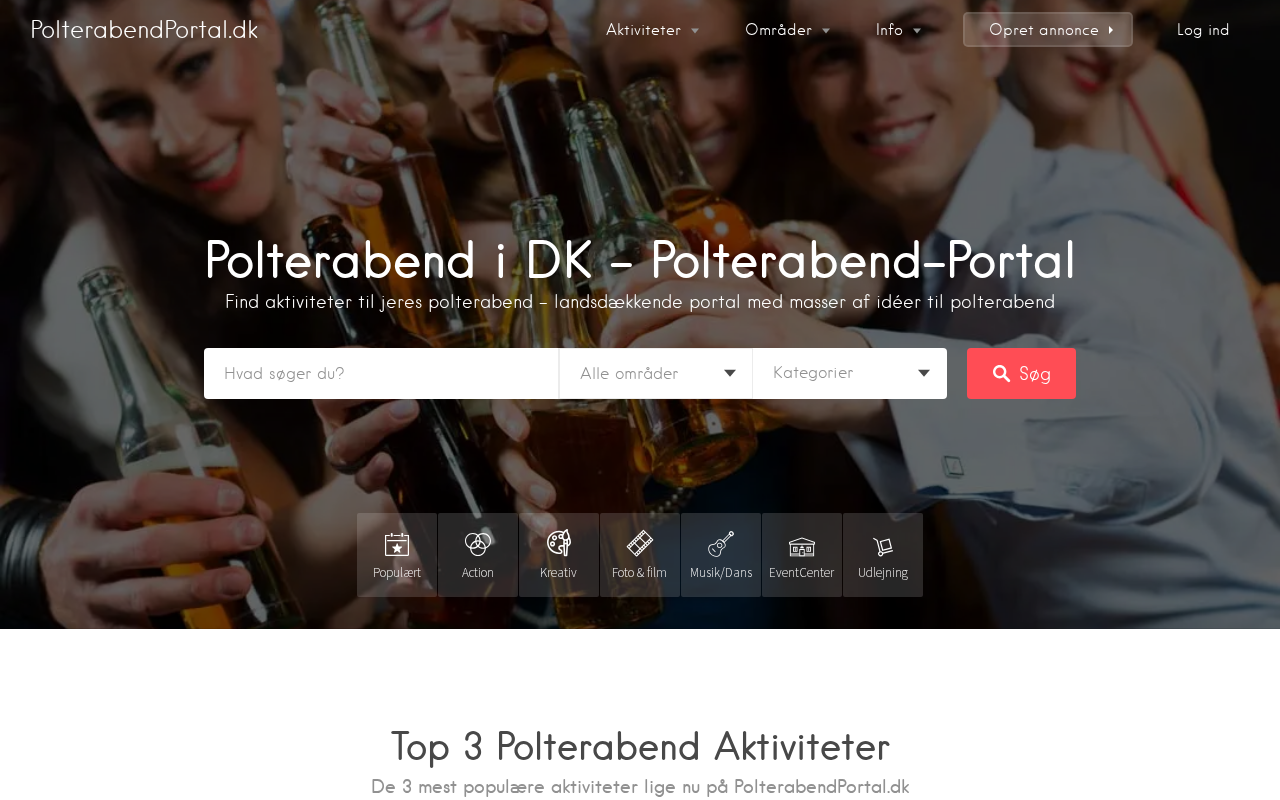Focus the Hvad søger du? search field
This screenshot has width=1280, height=800.
pyautogui.click(x=381, y=373)
